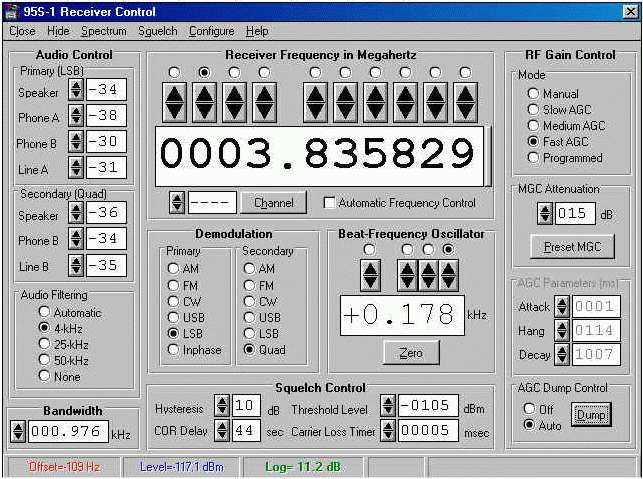
Task: Click Carrier Loss Timer spinner arrows
Action: tap(388, 431)
